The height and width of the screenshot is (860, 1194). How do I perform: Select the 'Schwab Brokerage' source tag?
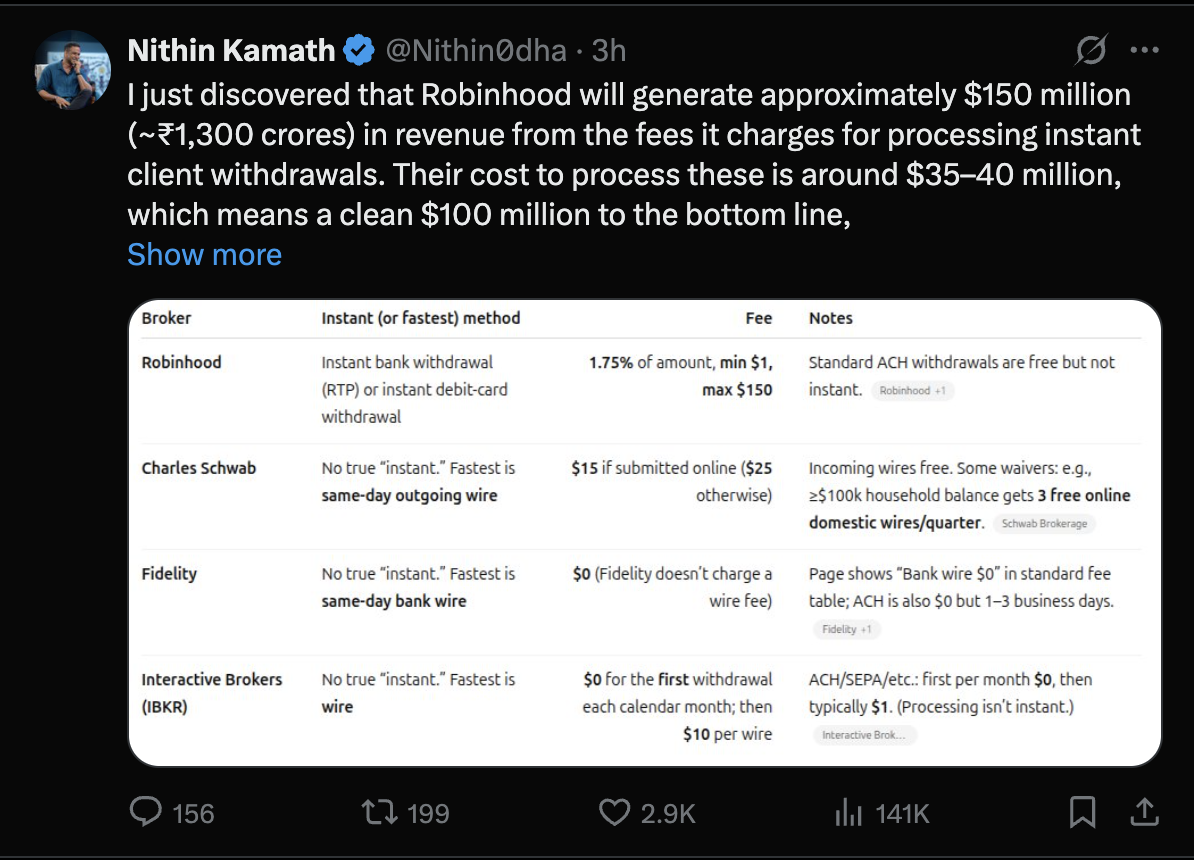point(1044,521)
